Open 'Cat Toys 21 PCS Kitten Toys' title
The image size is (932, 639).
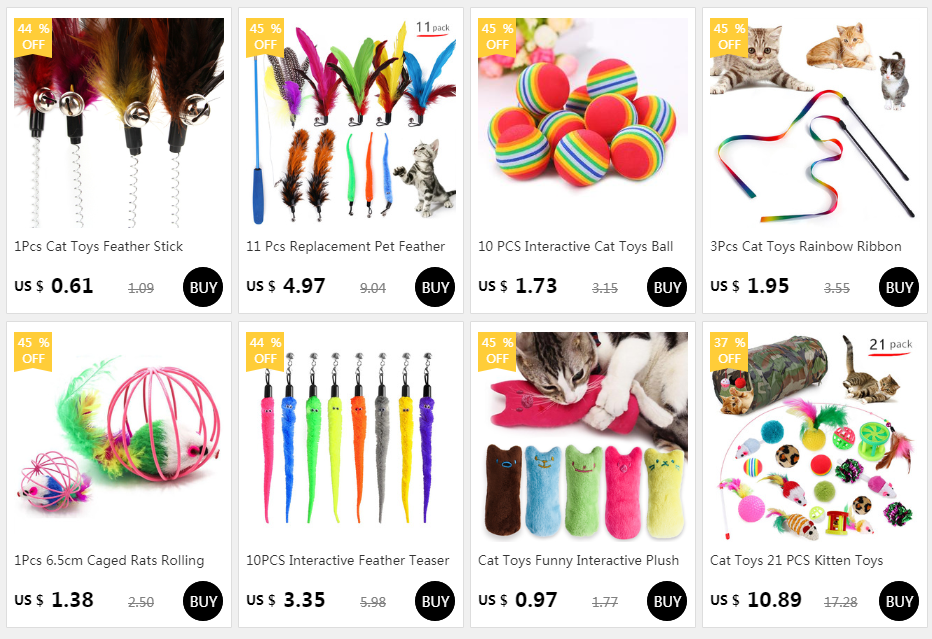796,561
